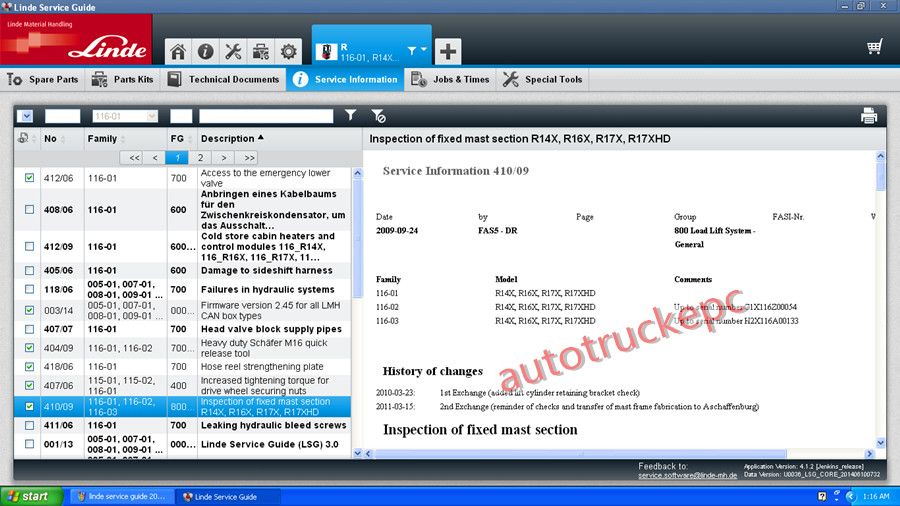Open the parts kit toolbox icon
The width and height of the screenshot is (900, 506).
[x=261, y=52]
